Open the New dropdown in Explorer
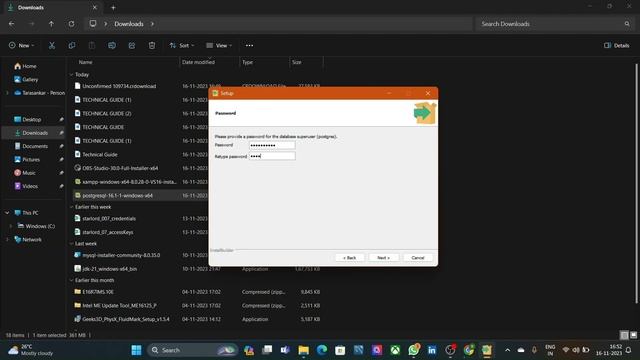Screen dimensions: 640x360 [x=22, y=45]
